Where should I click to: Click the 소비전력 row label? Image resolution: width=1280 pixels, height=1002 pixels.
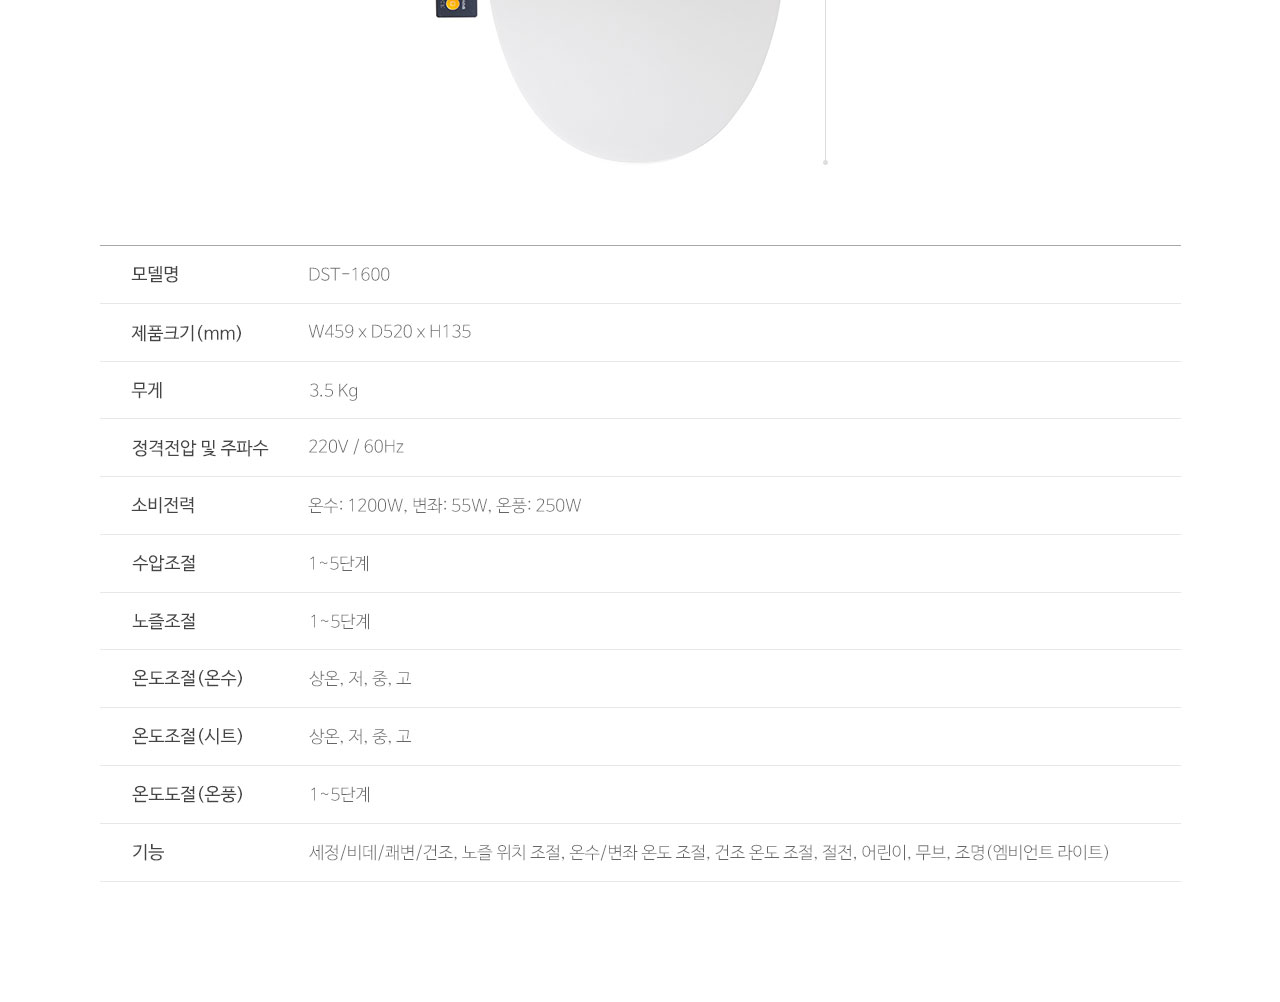click(x=163, y=505)
